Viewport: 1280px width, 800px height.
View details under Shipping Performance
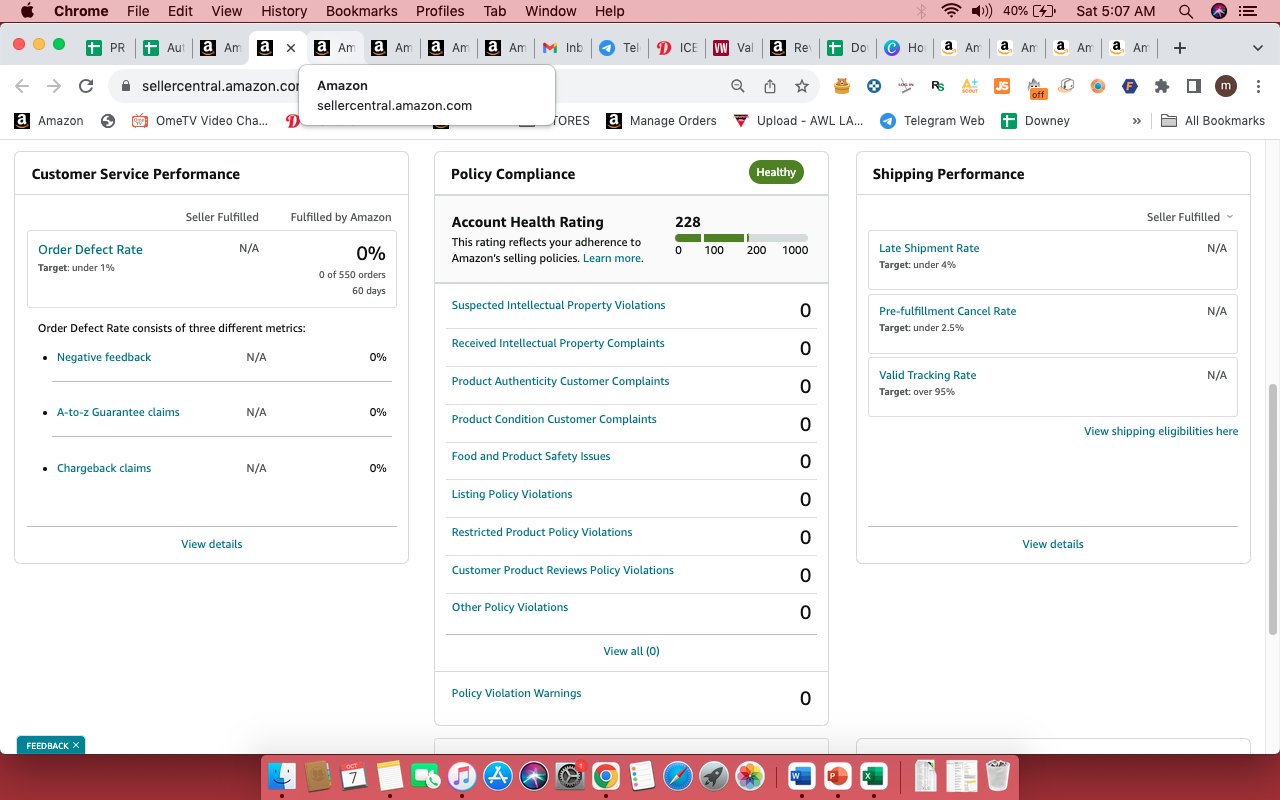(x=1053, y=544)
